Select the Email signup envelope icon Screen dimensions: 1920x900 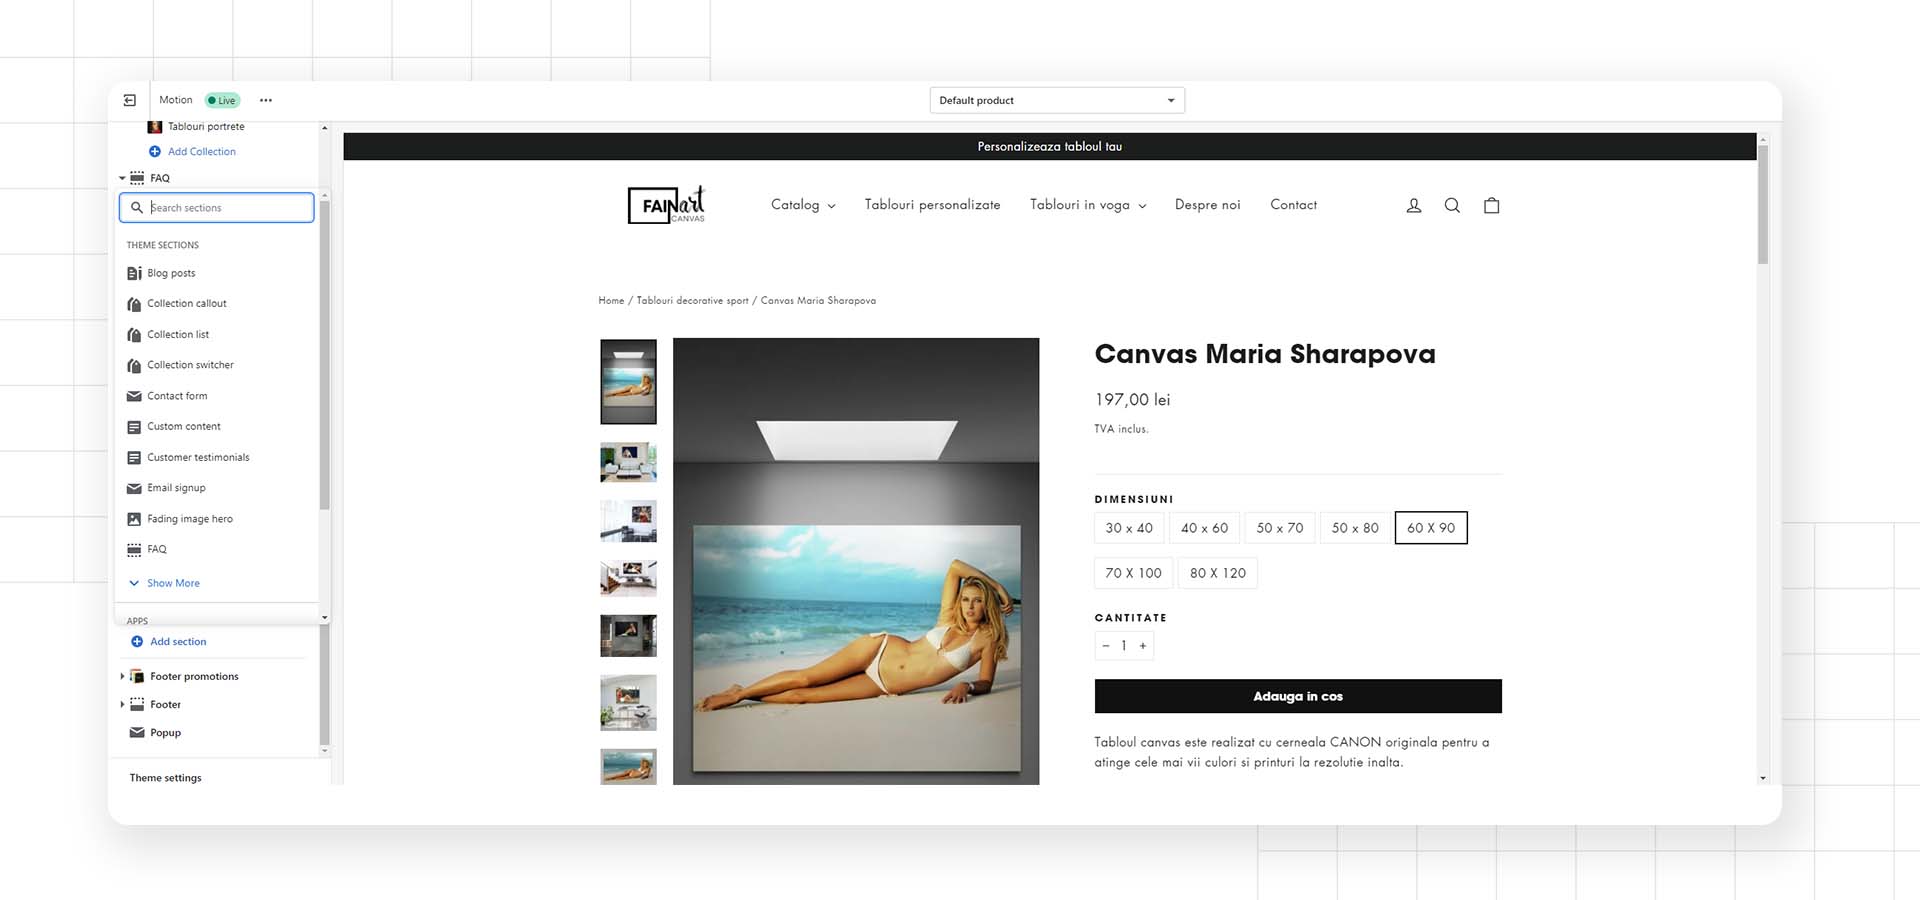pos(134,488)
